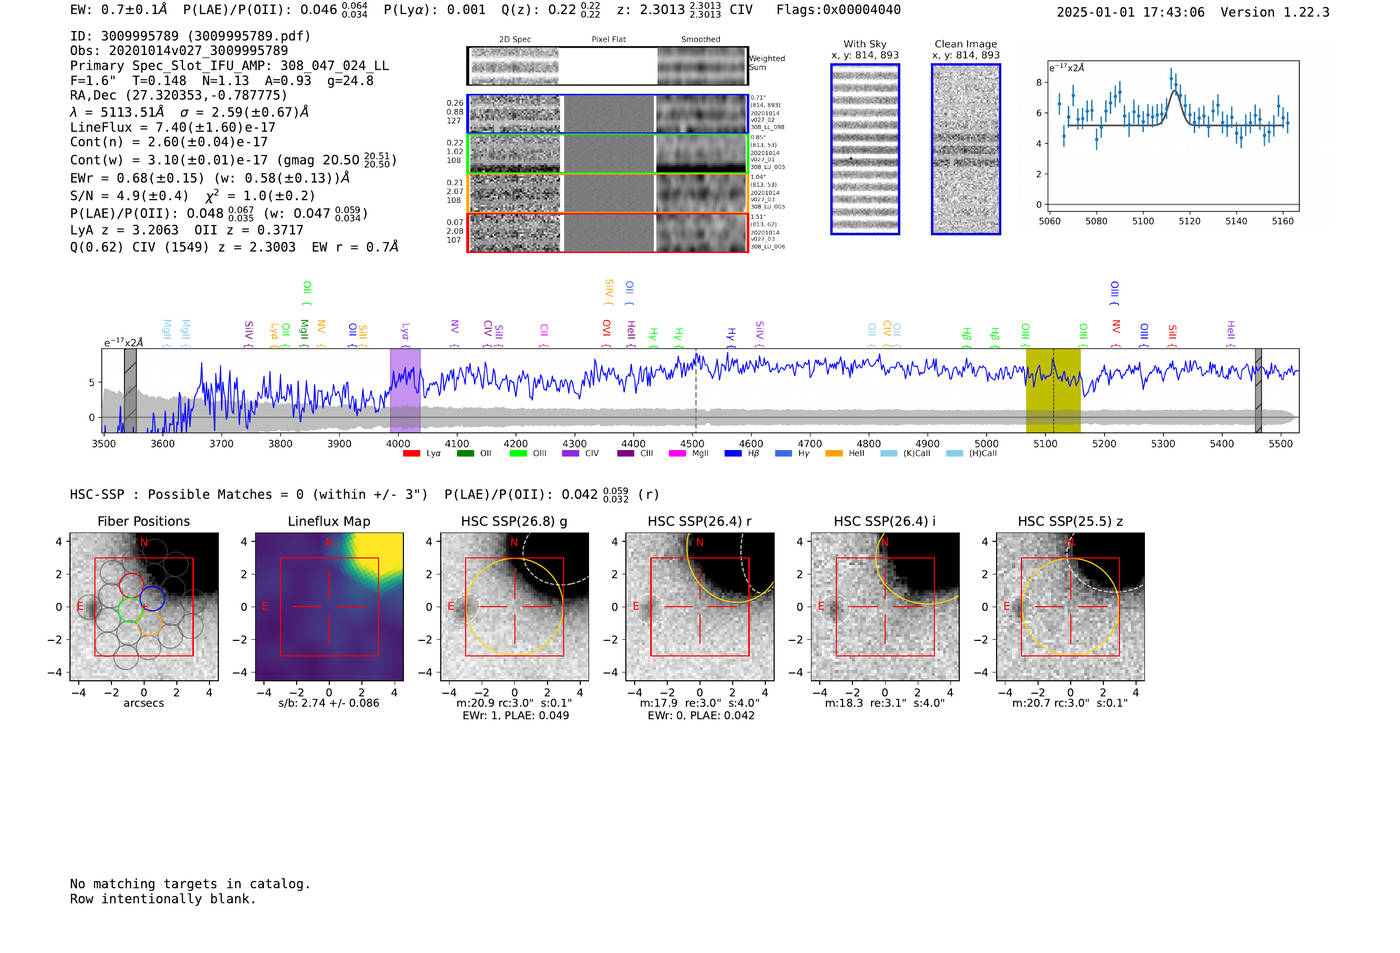Select the green-bordered 2D spectrum row

[607, 154]
